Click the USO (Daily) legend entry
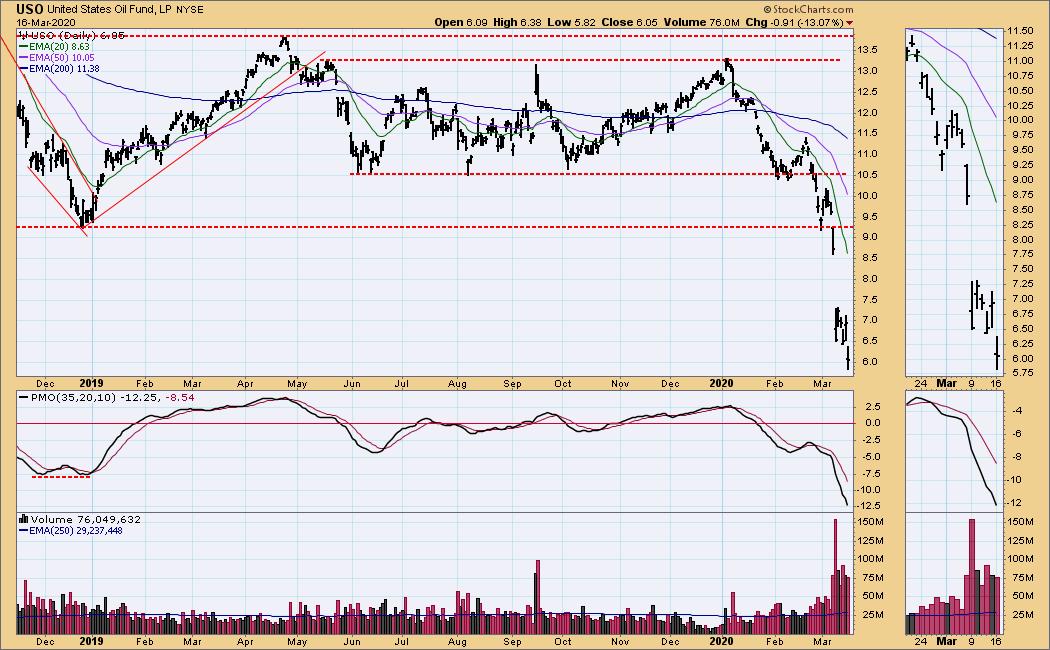The image size is (1050, 650). [x=72, y=35]
